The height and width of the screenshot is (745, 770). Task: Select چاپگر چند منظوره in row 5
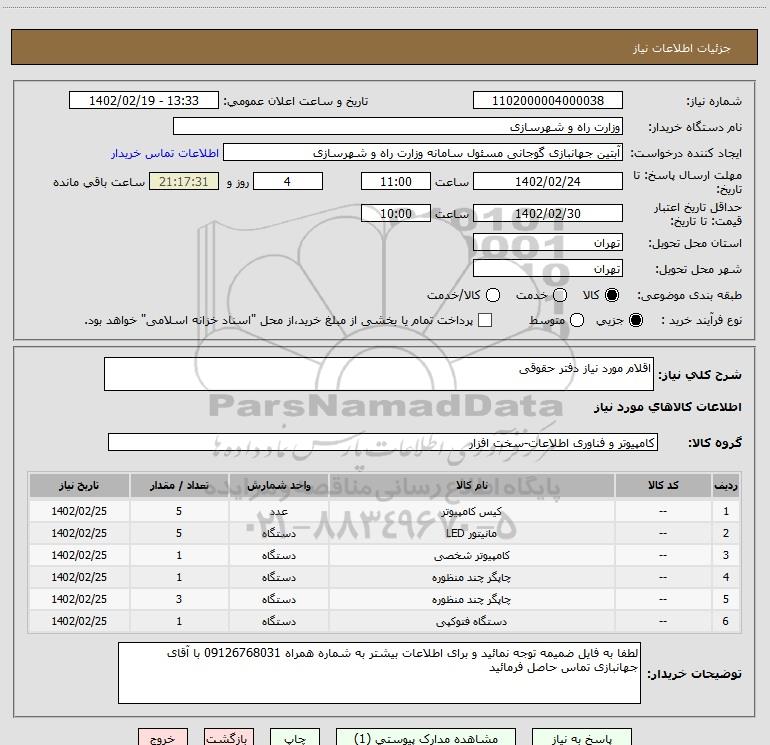point(471,600)
